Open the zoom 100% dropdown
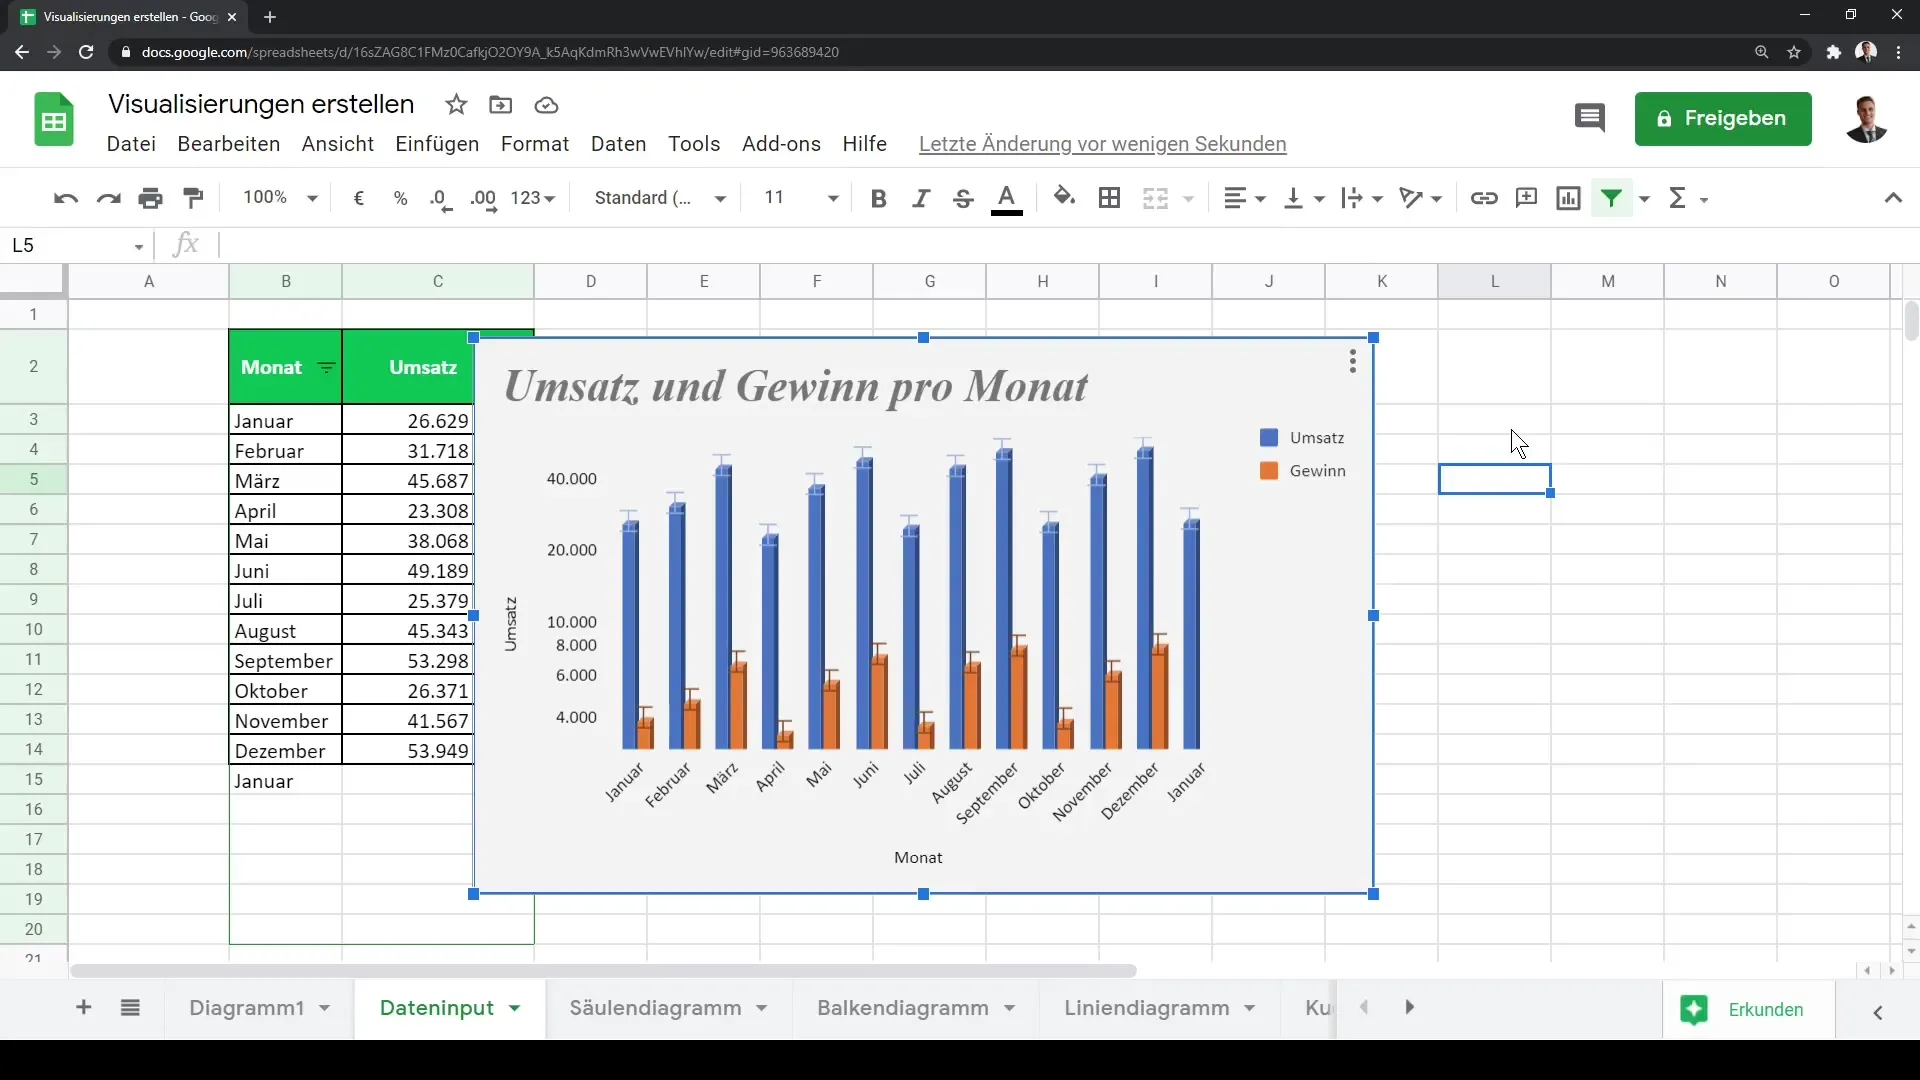1920x1080 pixels. (x=280, y=198)
